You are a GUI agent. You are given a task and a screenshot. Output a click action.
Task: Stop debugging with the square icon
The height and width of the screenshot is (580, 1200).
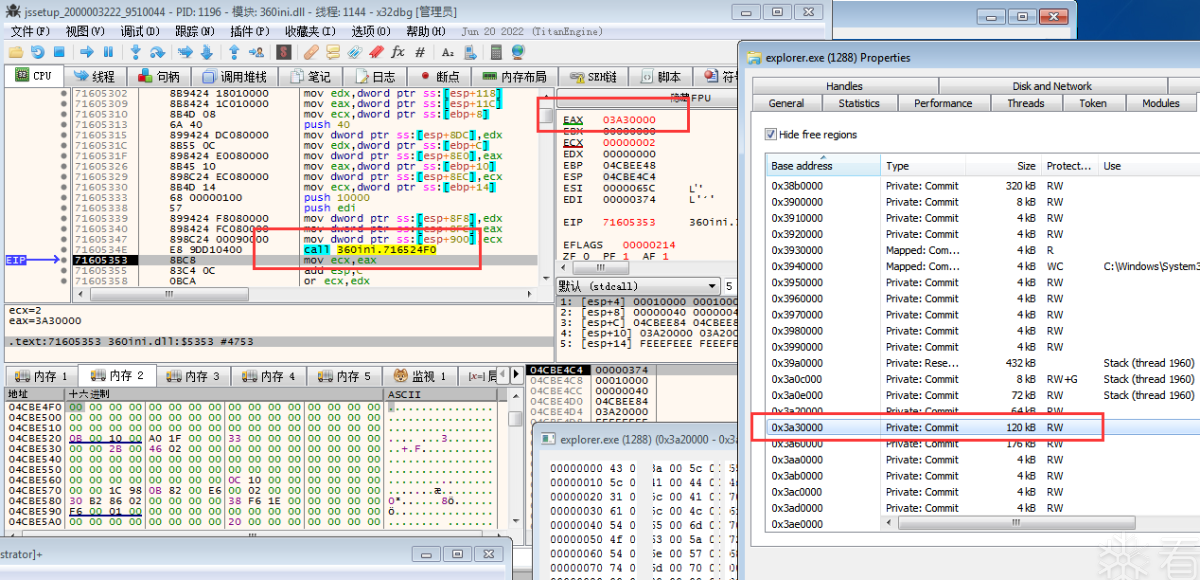[59, 52]
